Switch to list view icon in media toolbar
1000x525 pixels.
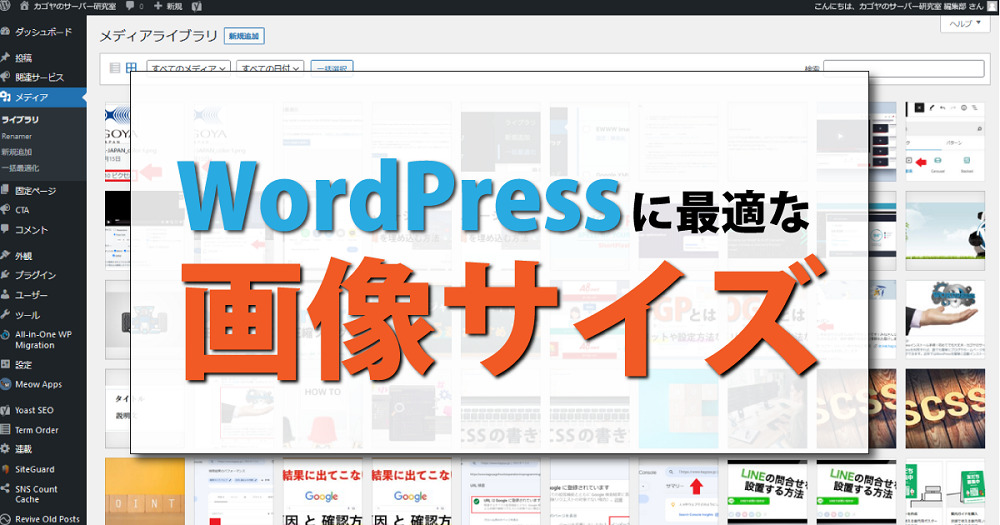tap(115, 68)
